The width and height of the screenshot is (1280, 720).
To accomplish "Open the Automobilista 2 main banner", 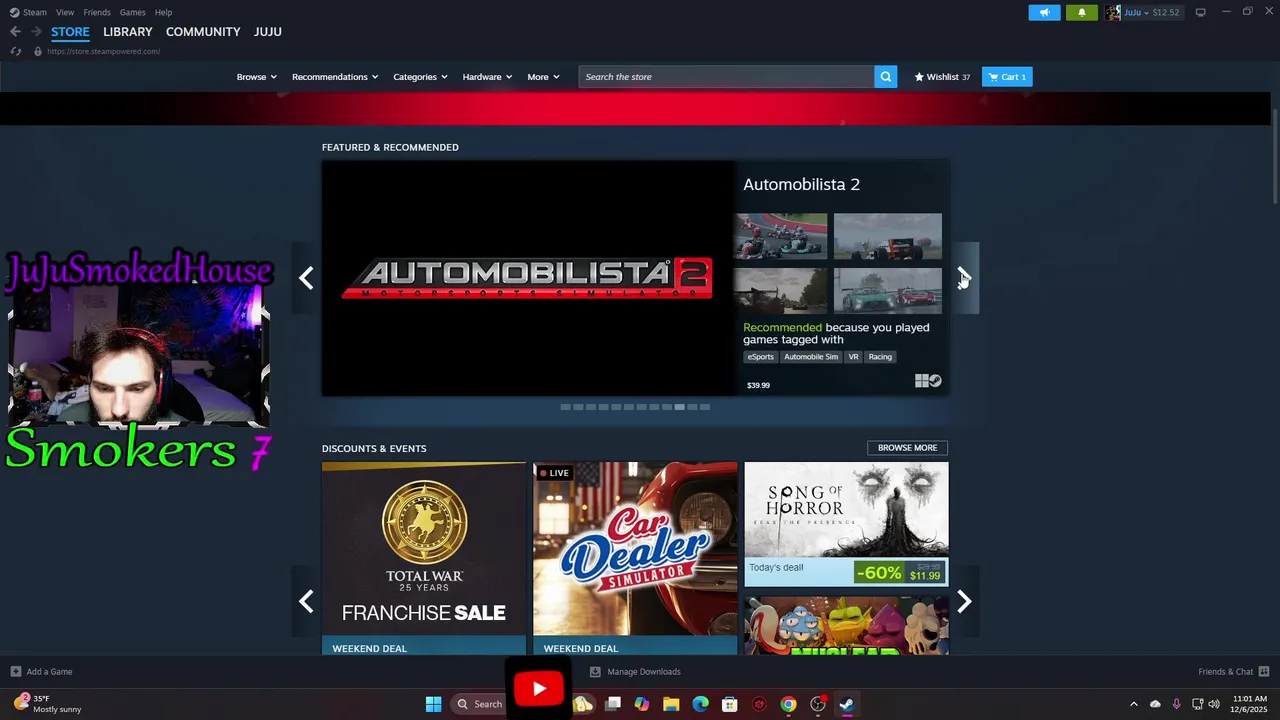I will pyautogui.click(x=528, y=278).
